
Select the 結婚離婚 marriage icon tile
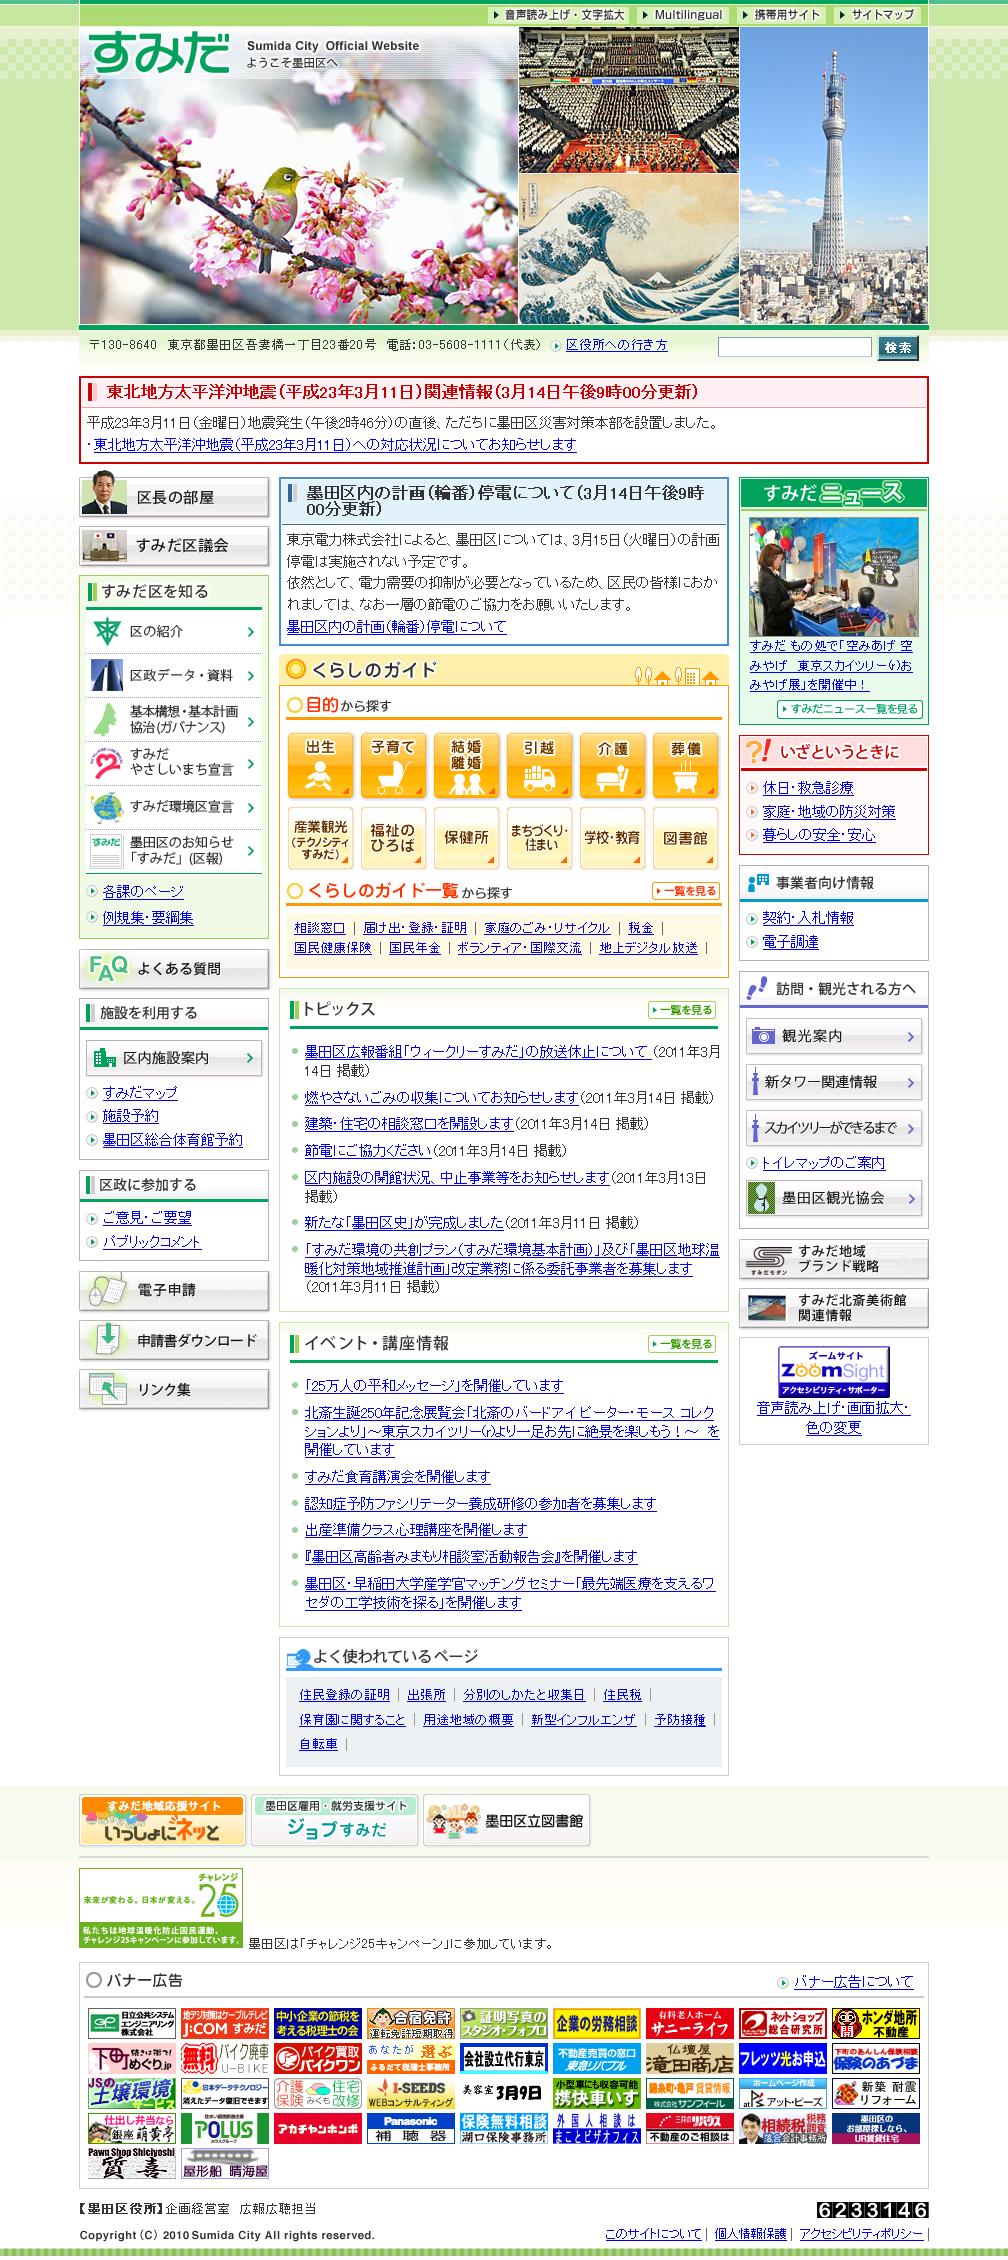[x=466, y=765]
